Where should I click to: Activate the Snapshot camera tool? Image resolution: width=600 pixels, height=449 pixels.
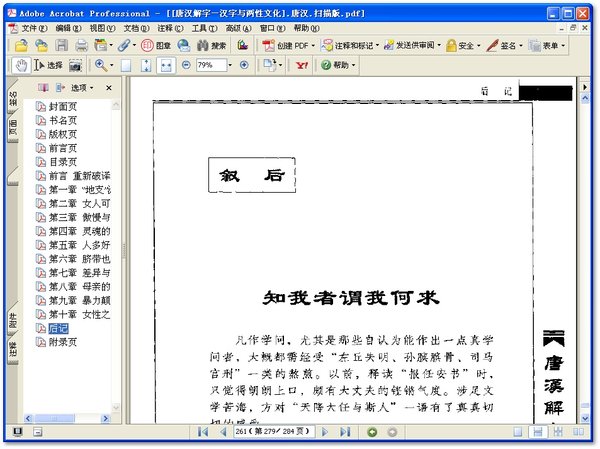[x=75, y=66]
